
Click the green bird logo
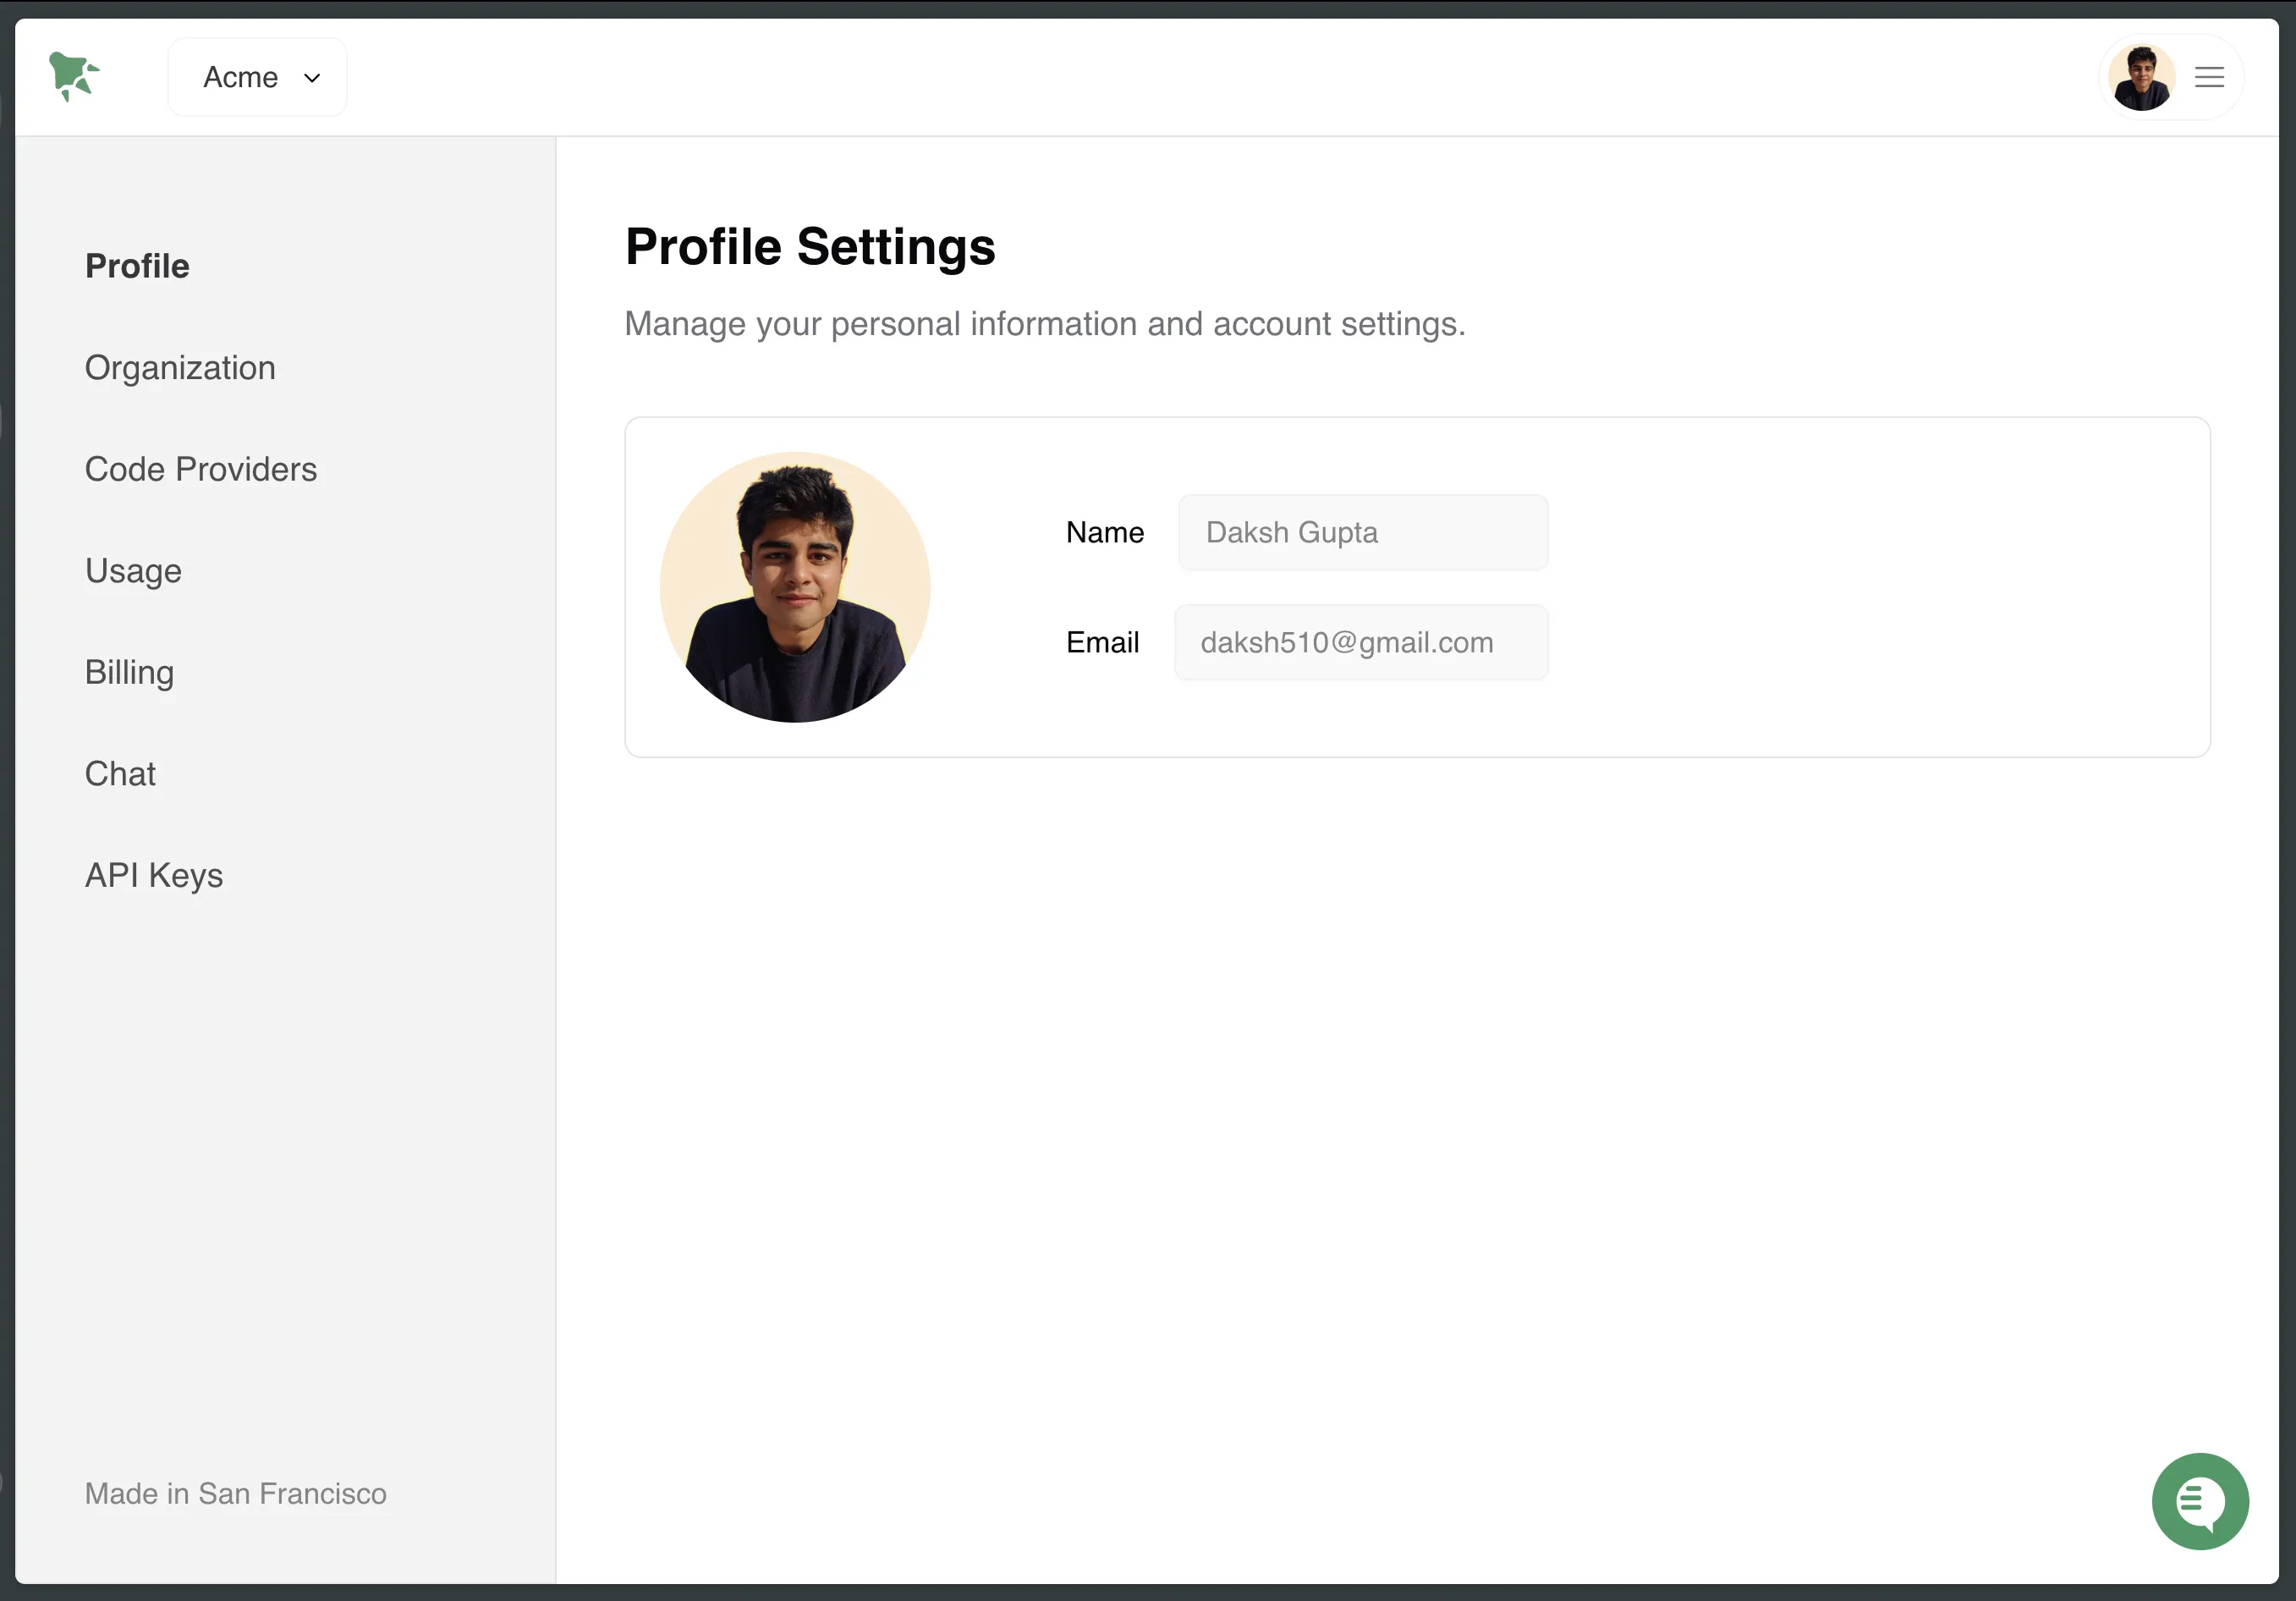tap(76, 76)
